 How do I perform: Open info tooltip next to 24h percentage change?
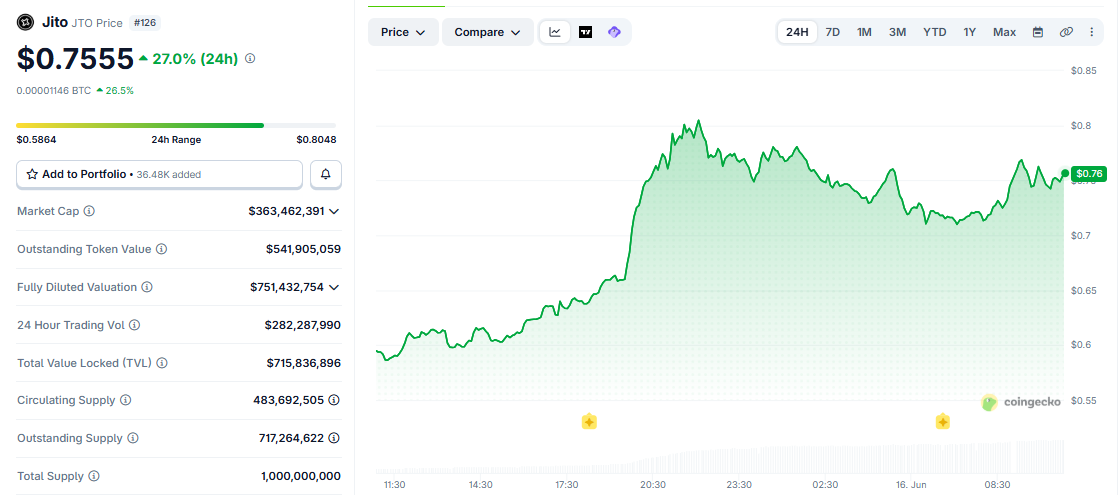[x=250, y=59]
